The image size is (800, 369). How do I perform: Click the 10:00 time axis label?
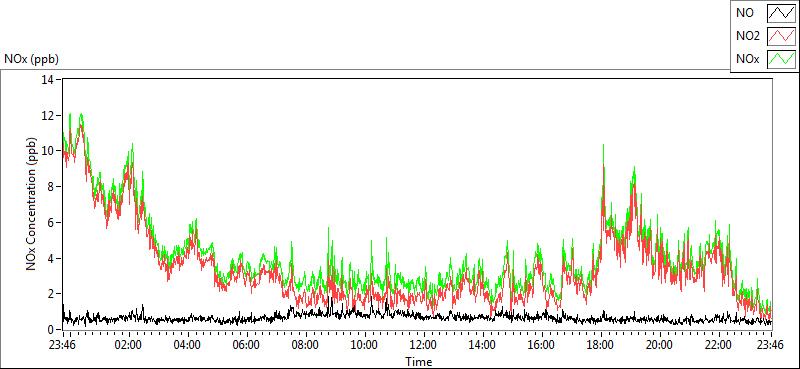(x=365, y=344)
